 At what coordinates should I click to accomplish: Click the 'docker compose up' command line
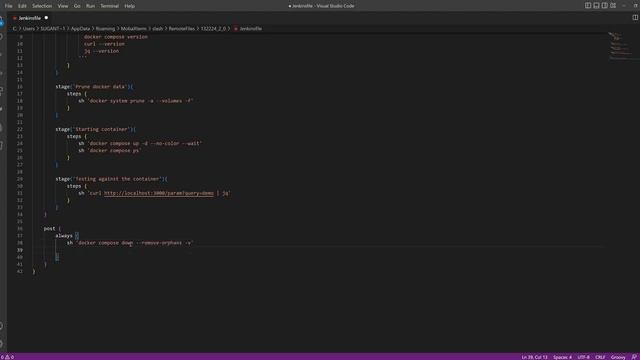click(140, 143)
